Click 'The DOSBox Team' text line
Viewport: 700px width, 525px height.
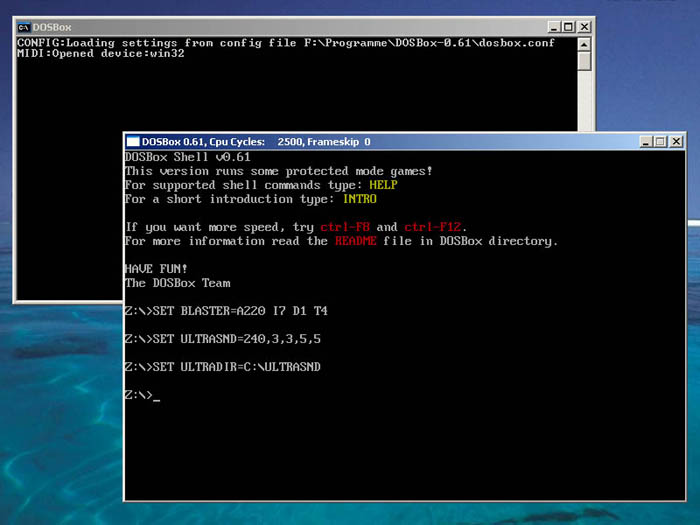(x=178, y=283)
